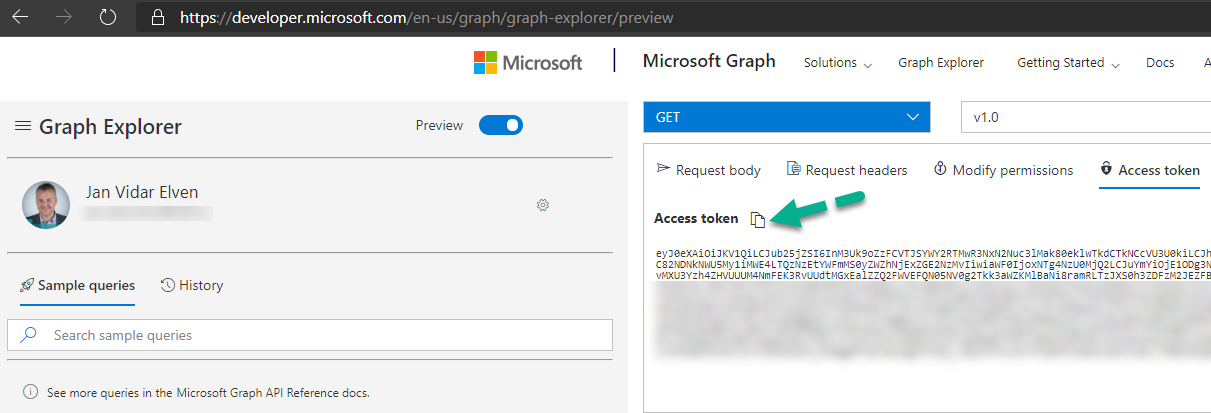
Task: Click the Graph Explorer heading
Action: pos(110,127)
